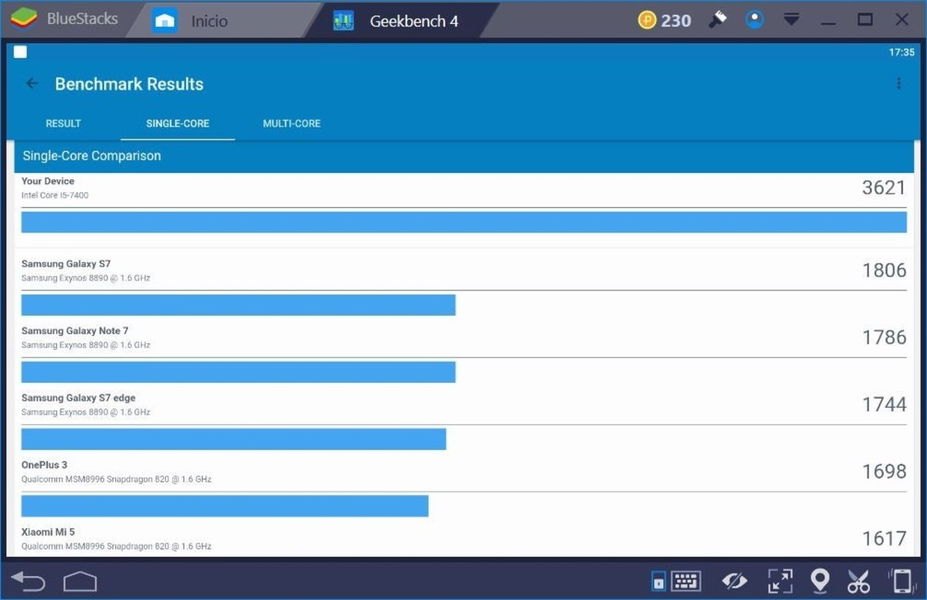Maximize the BlueStacks window
This screenshot has height=600, width=927.
click(x=865, y=20)
